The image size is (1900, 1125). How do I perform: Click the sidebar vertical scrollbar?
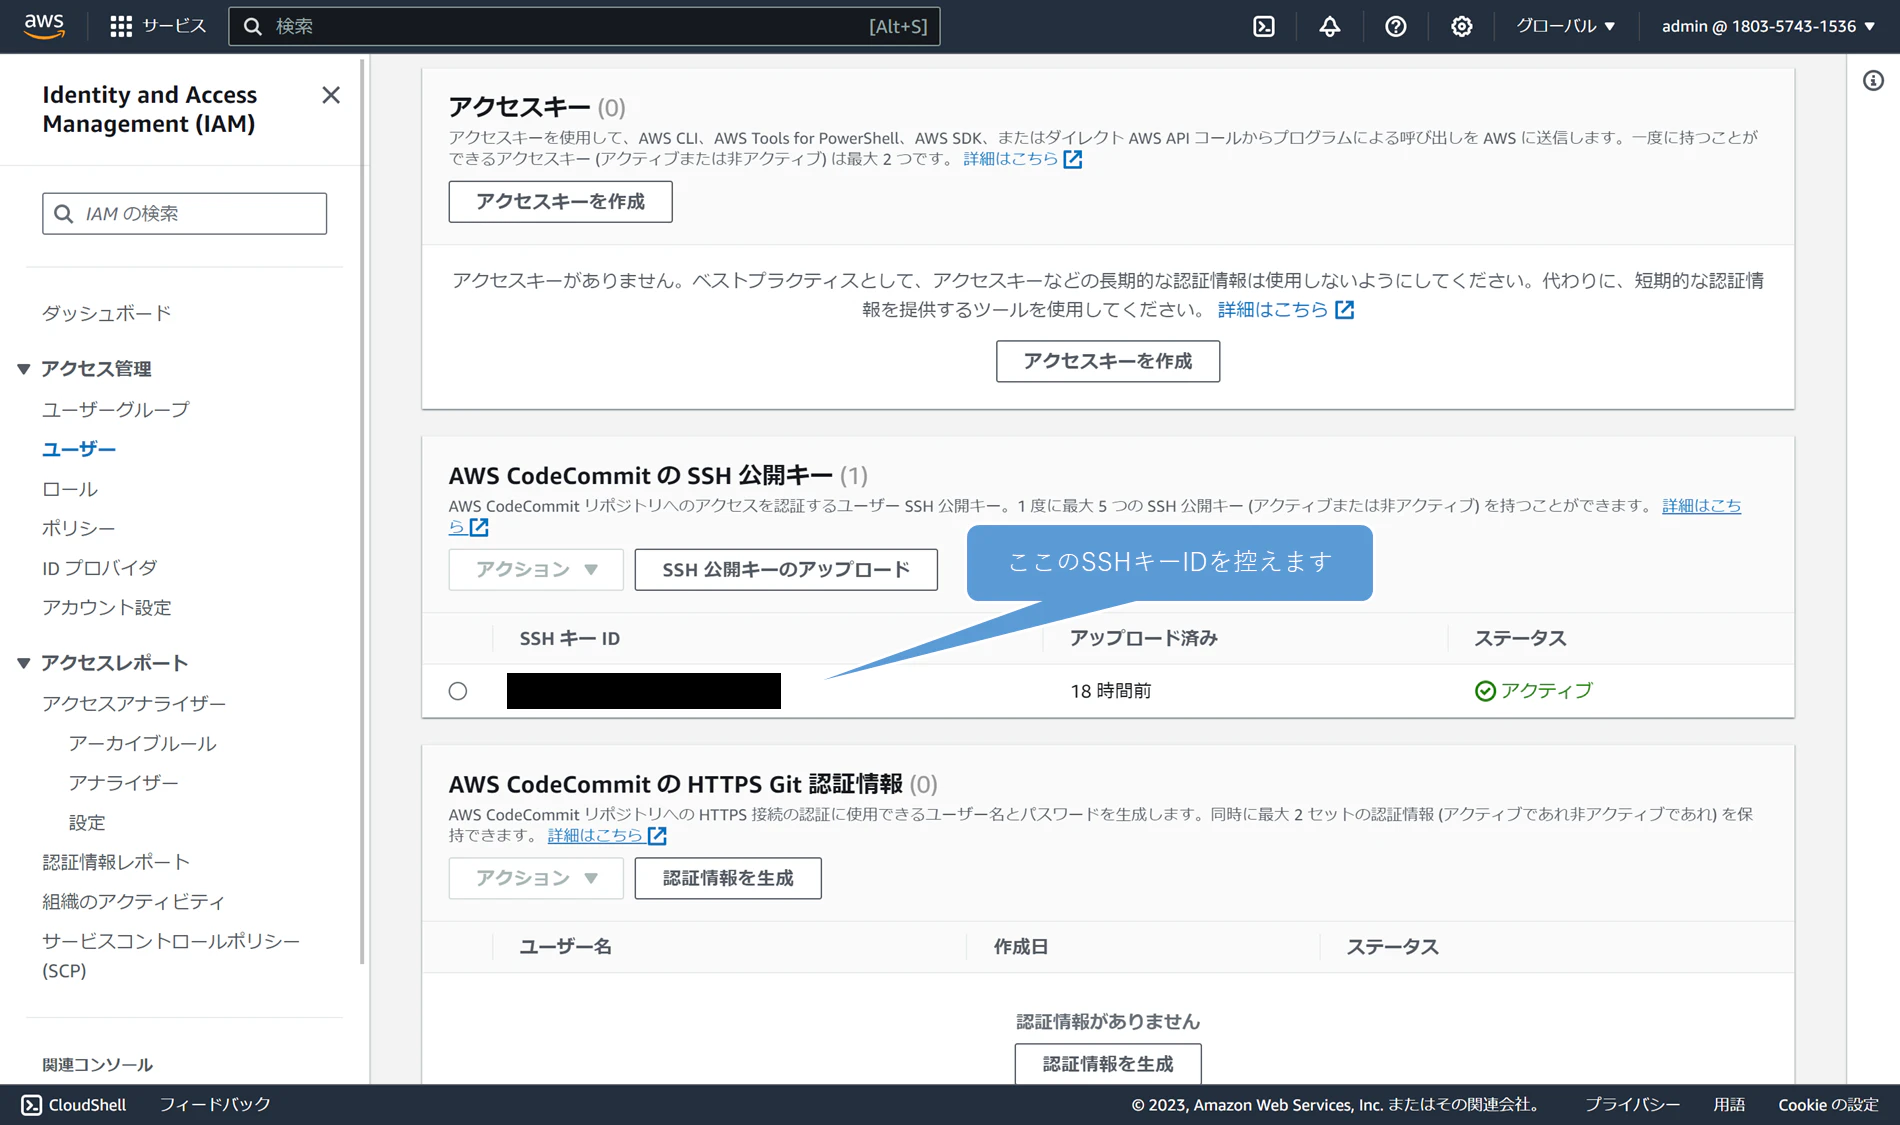click(363, 510)
